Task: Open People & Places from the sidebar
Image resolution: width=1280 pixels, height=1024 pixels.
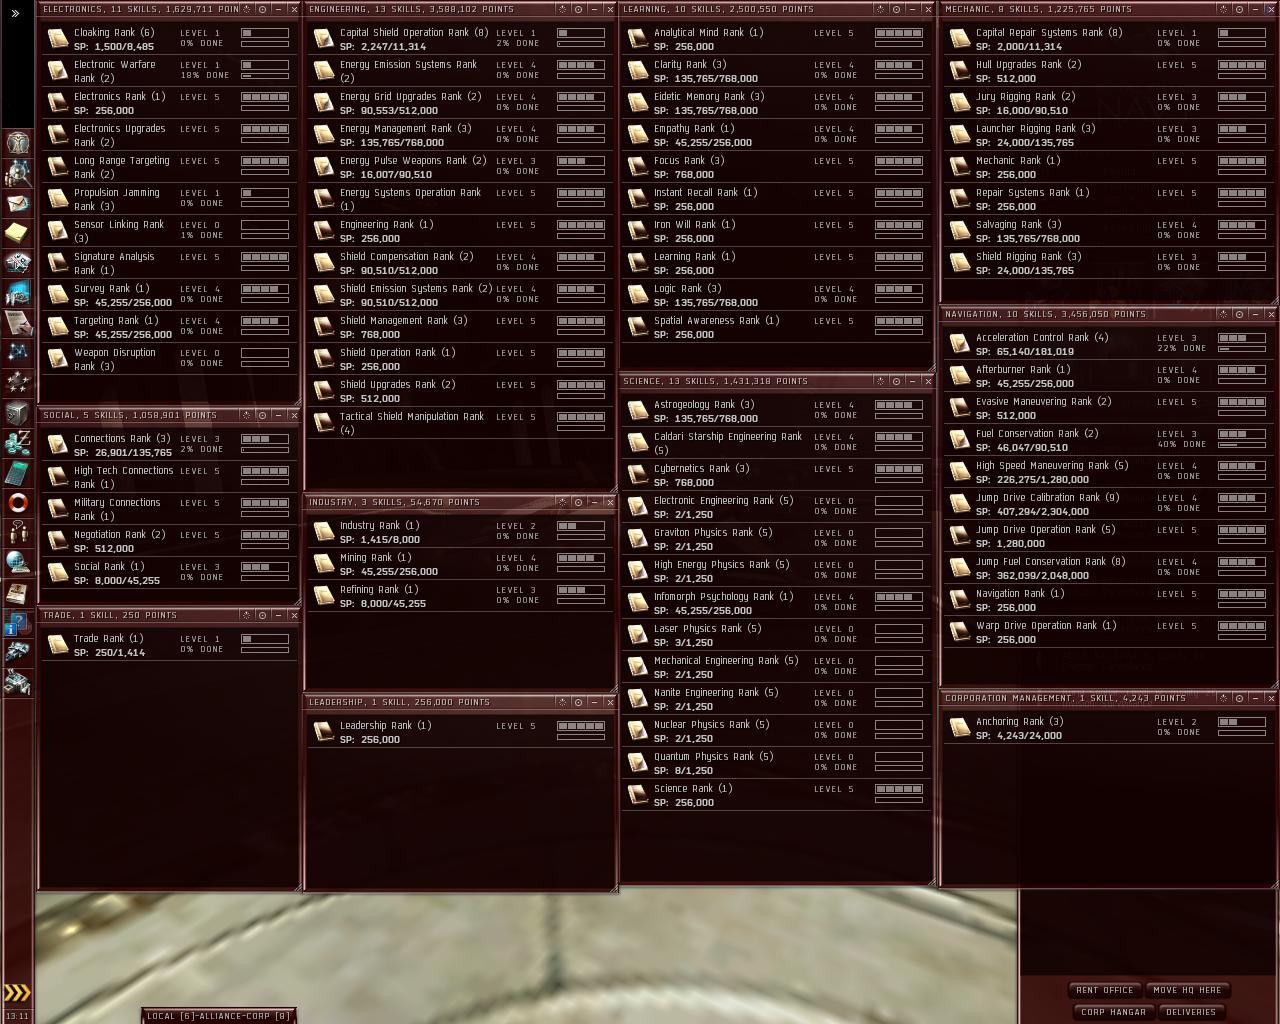Action: (17, 172)
